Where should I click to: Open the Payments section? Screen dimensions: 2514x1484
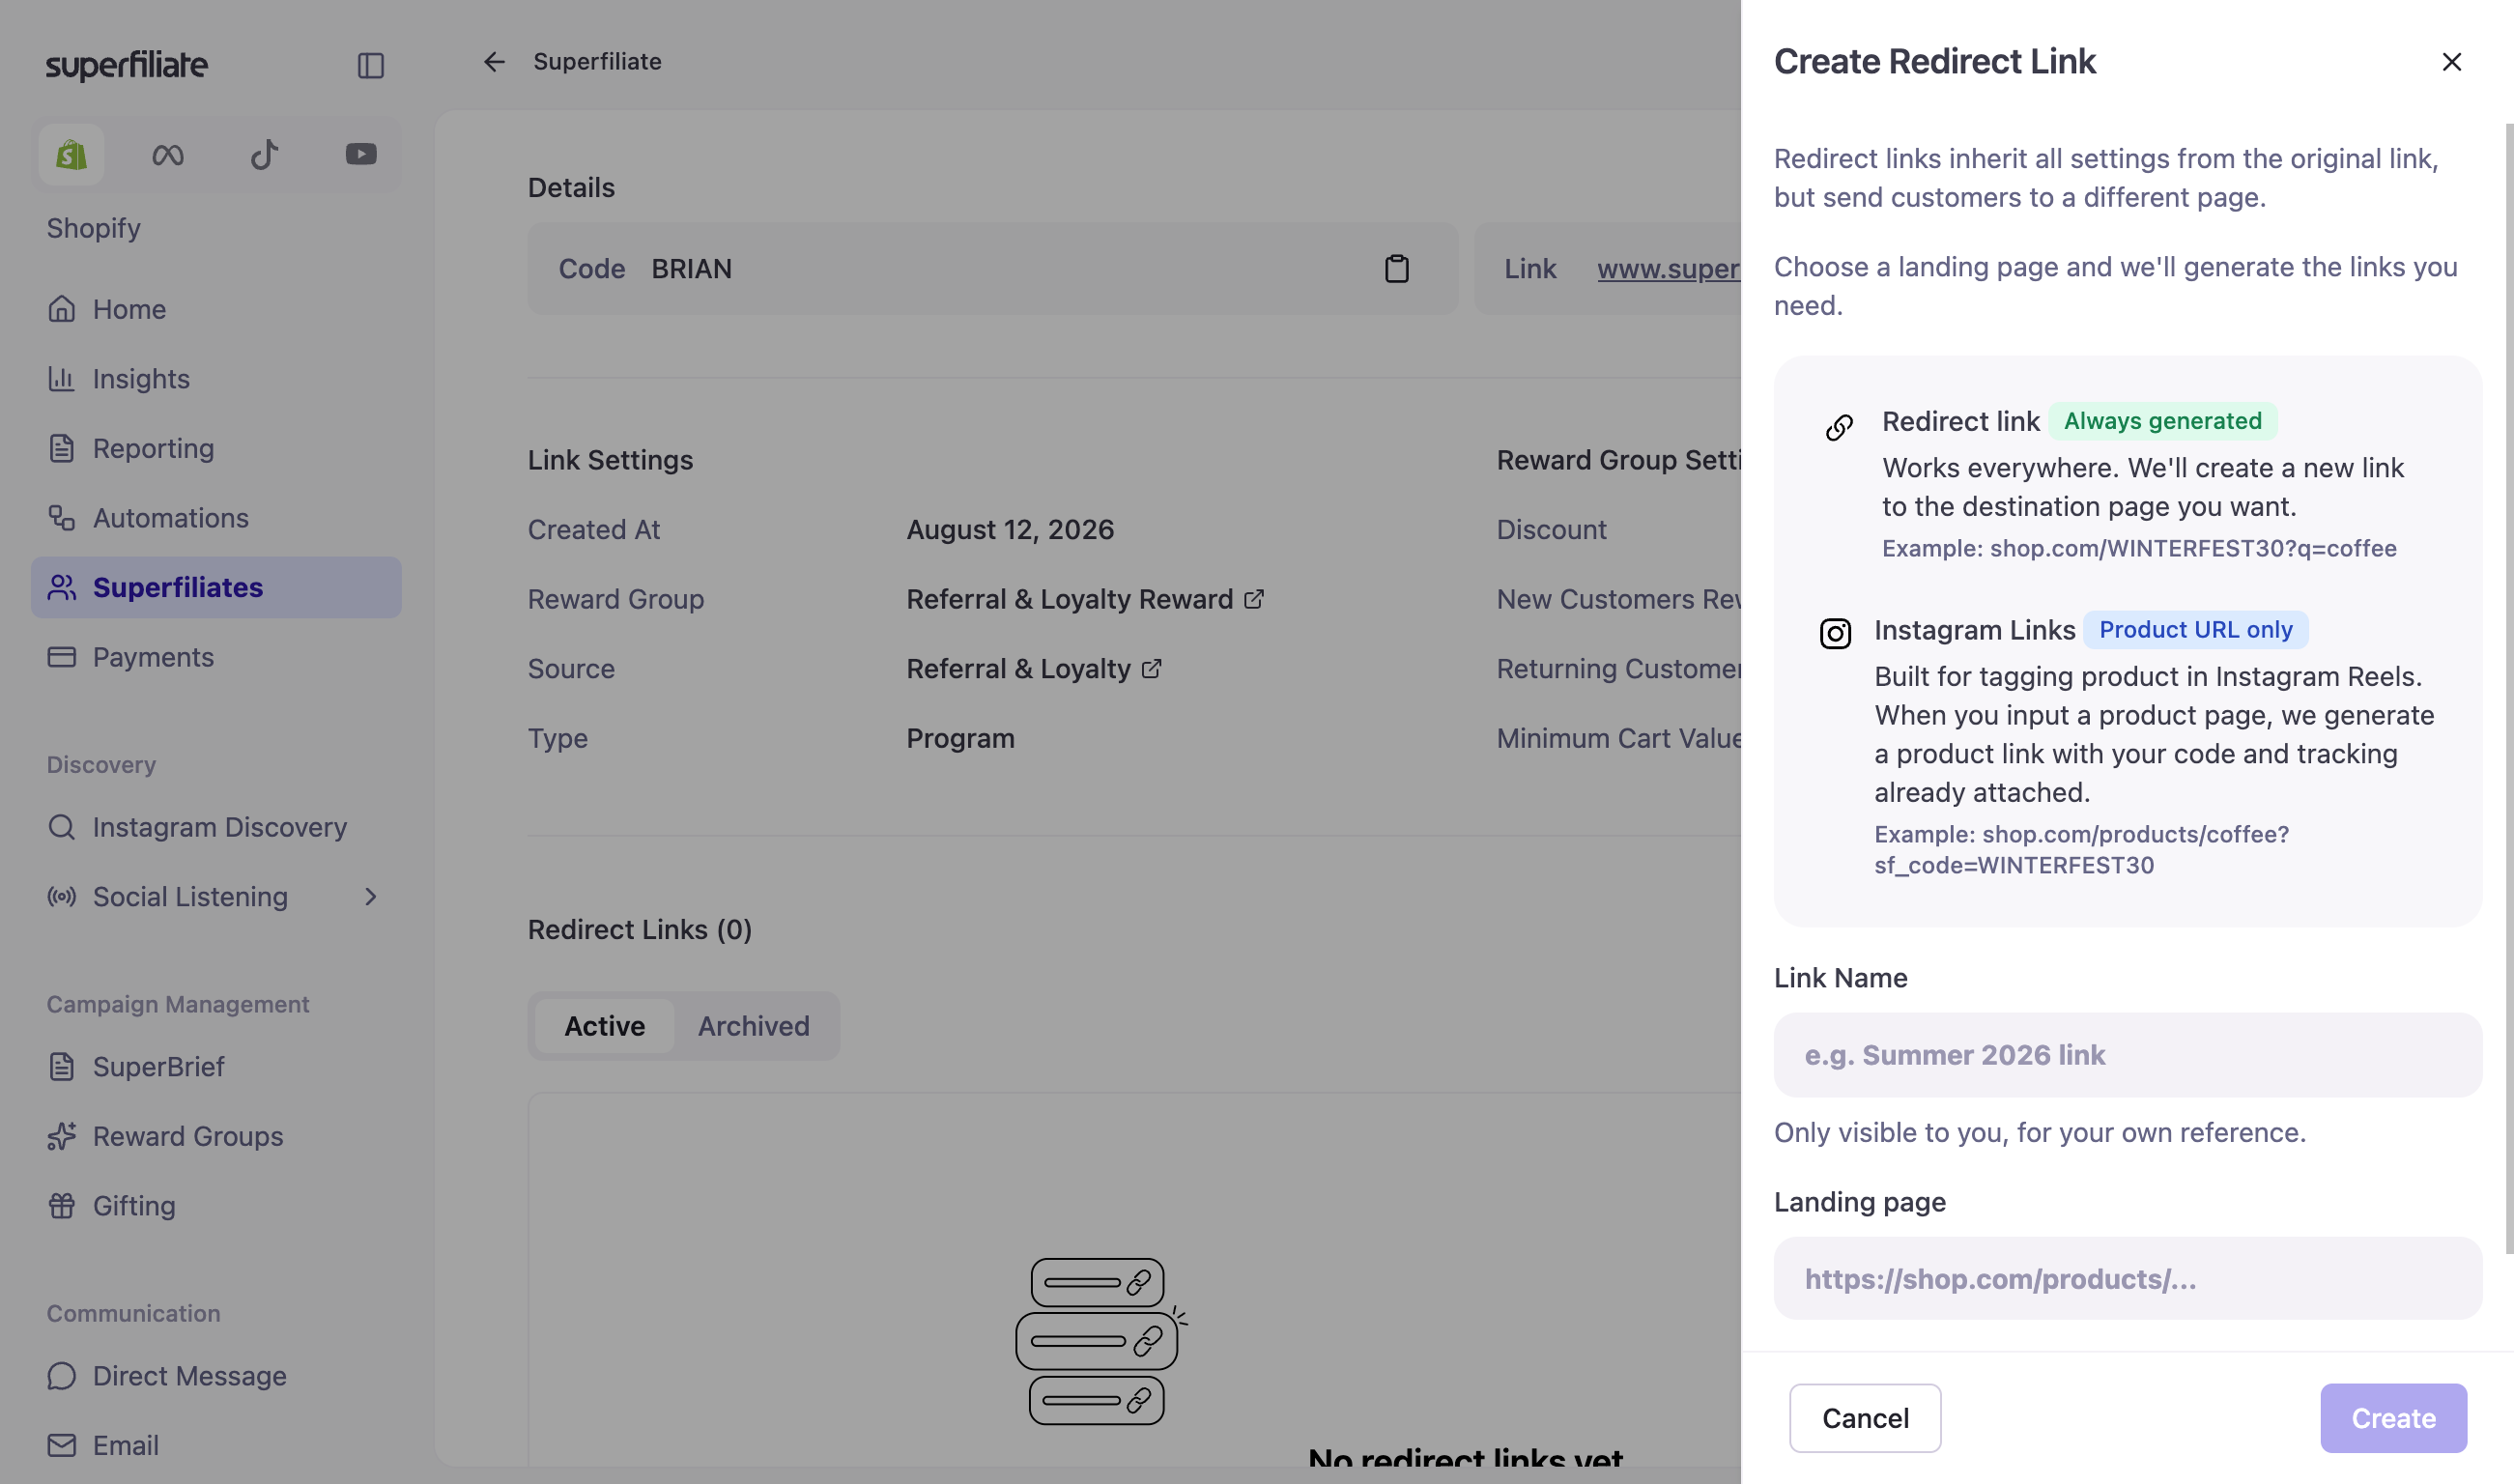click(216, 657)
